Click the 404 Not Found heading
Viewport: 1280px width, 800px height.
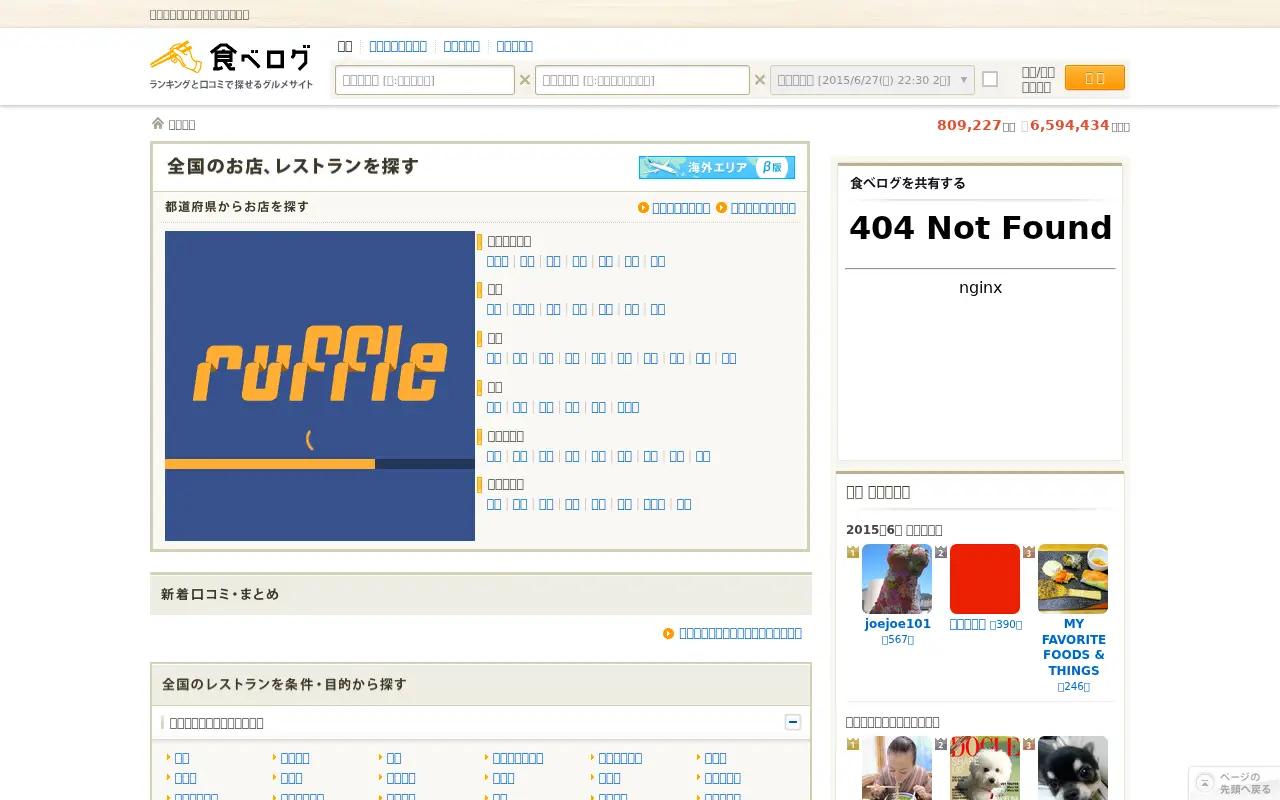[980, 228]
